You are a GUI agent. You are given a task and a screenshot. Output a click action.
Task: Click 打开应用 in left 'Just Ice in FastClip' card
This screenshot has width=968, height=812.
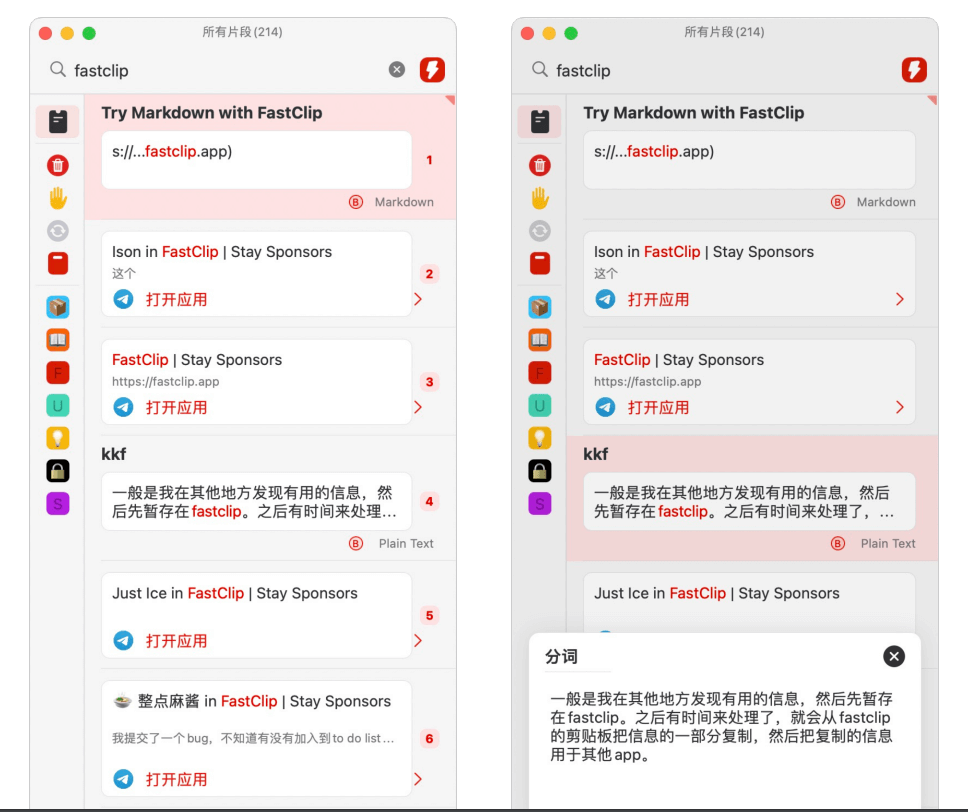[177, 642]
